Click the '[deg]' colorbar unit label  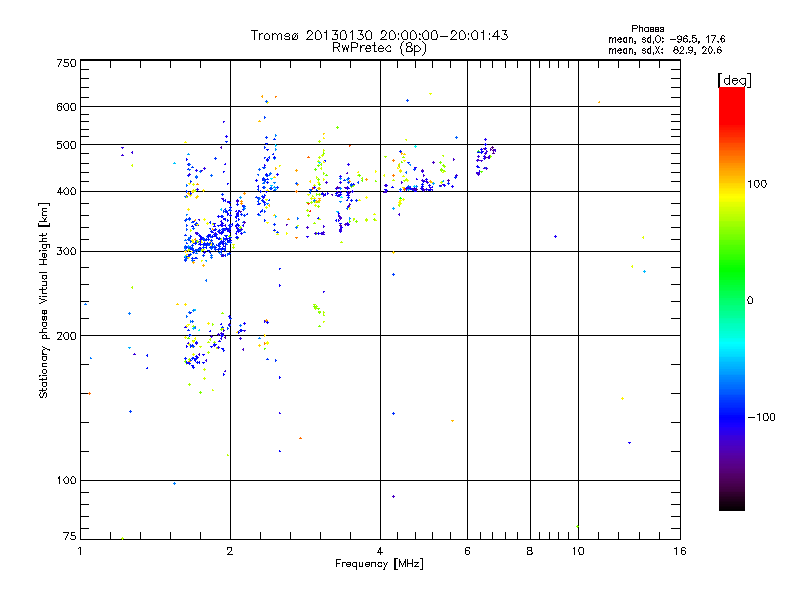(734, 80)
